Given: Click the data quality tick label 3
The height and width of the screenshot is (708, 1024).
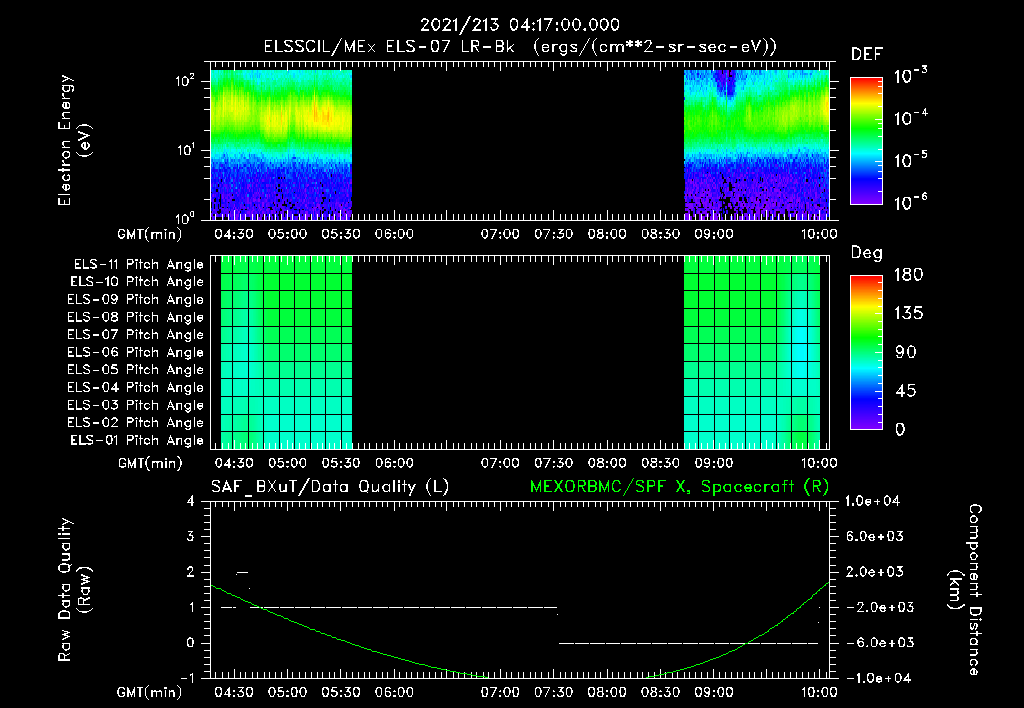Looking at the screenshot, I should pyautogui.click(x=190, y=536).
